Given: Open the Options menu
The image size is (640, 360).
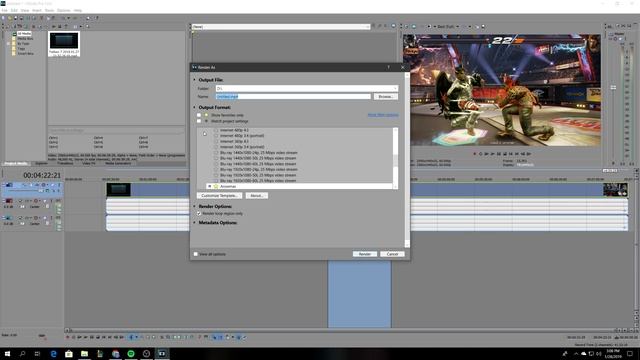Looking at the screenshot, I should [x=63, y=10].
